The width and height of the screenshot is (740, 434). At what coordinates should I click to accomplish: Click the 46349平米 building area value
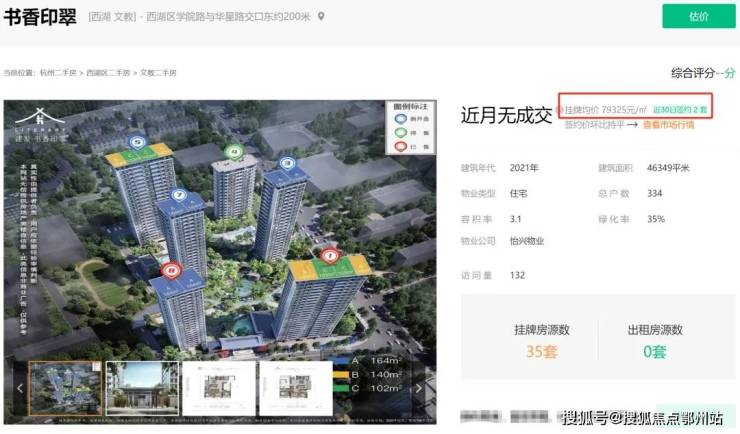pos(668,168)
